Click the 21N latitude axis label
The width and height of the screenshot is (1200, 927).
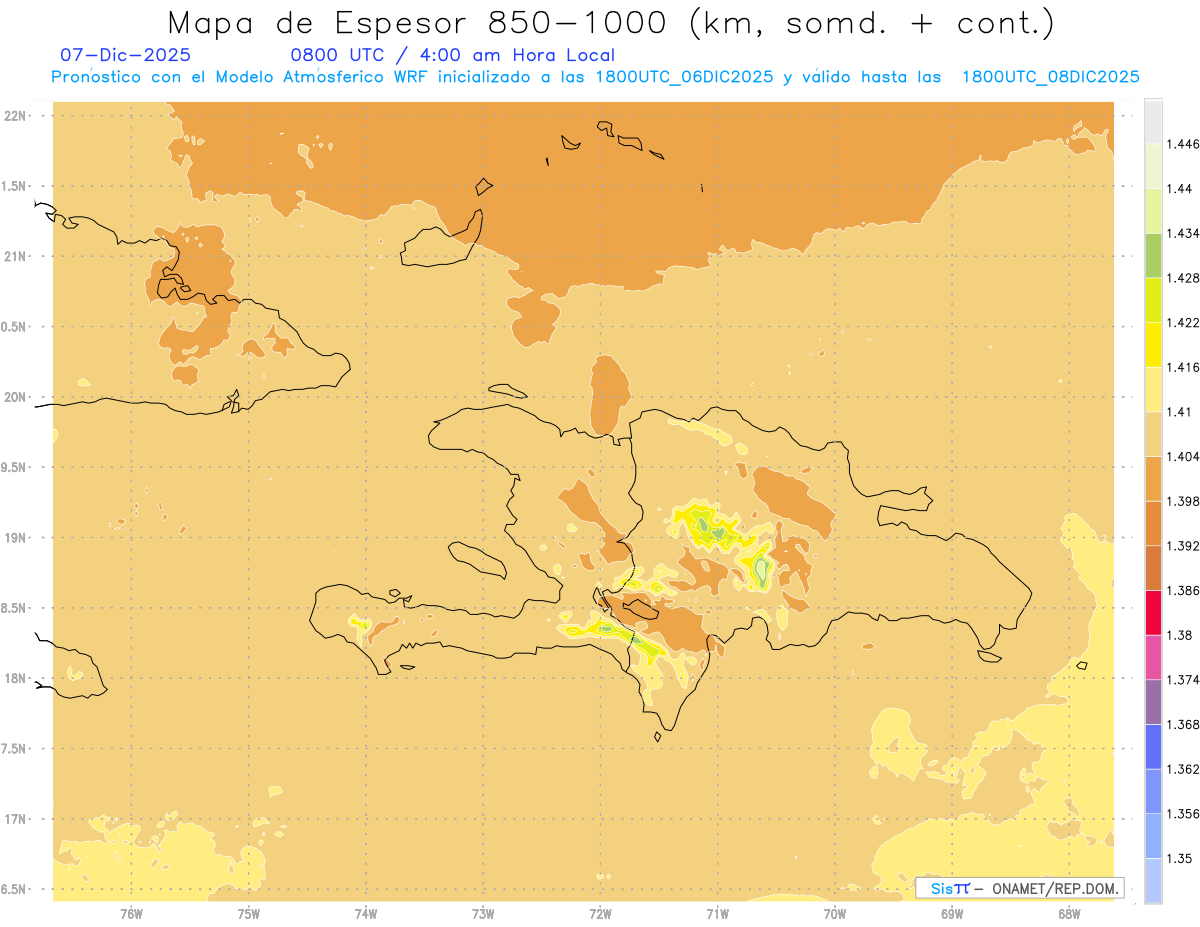click(x=17, y=256)
